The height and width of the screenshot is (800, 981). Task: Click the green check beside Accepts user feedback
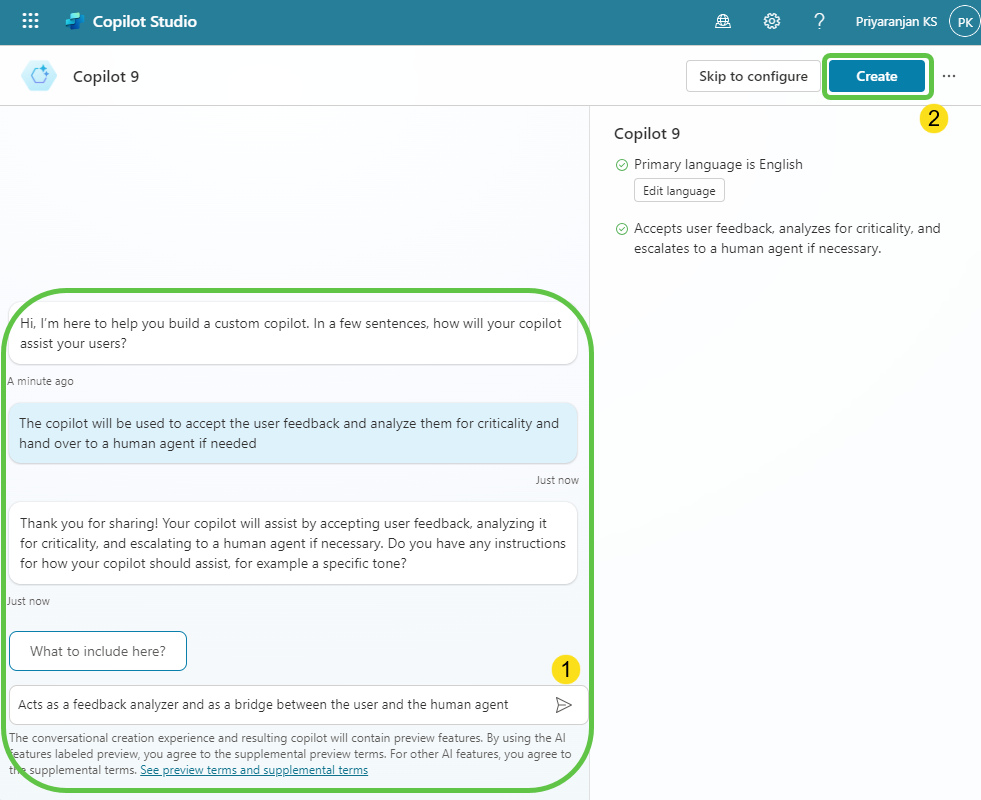(x=622, y=229)
